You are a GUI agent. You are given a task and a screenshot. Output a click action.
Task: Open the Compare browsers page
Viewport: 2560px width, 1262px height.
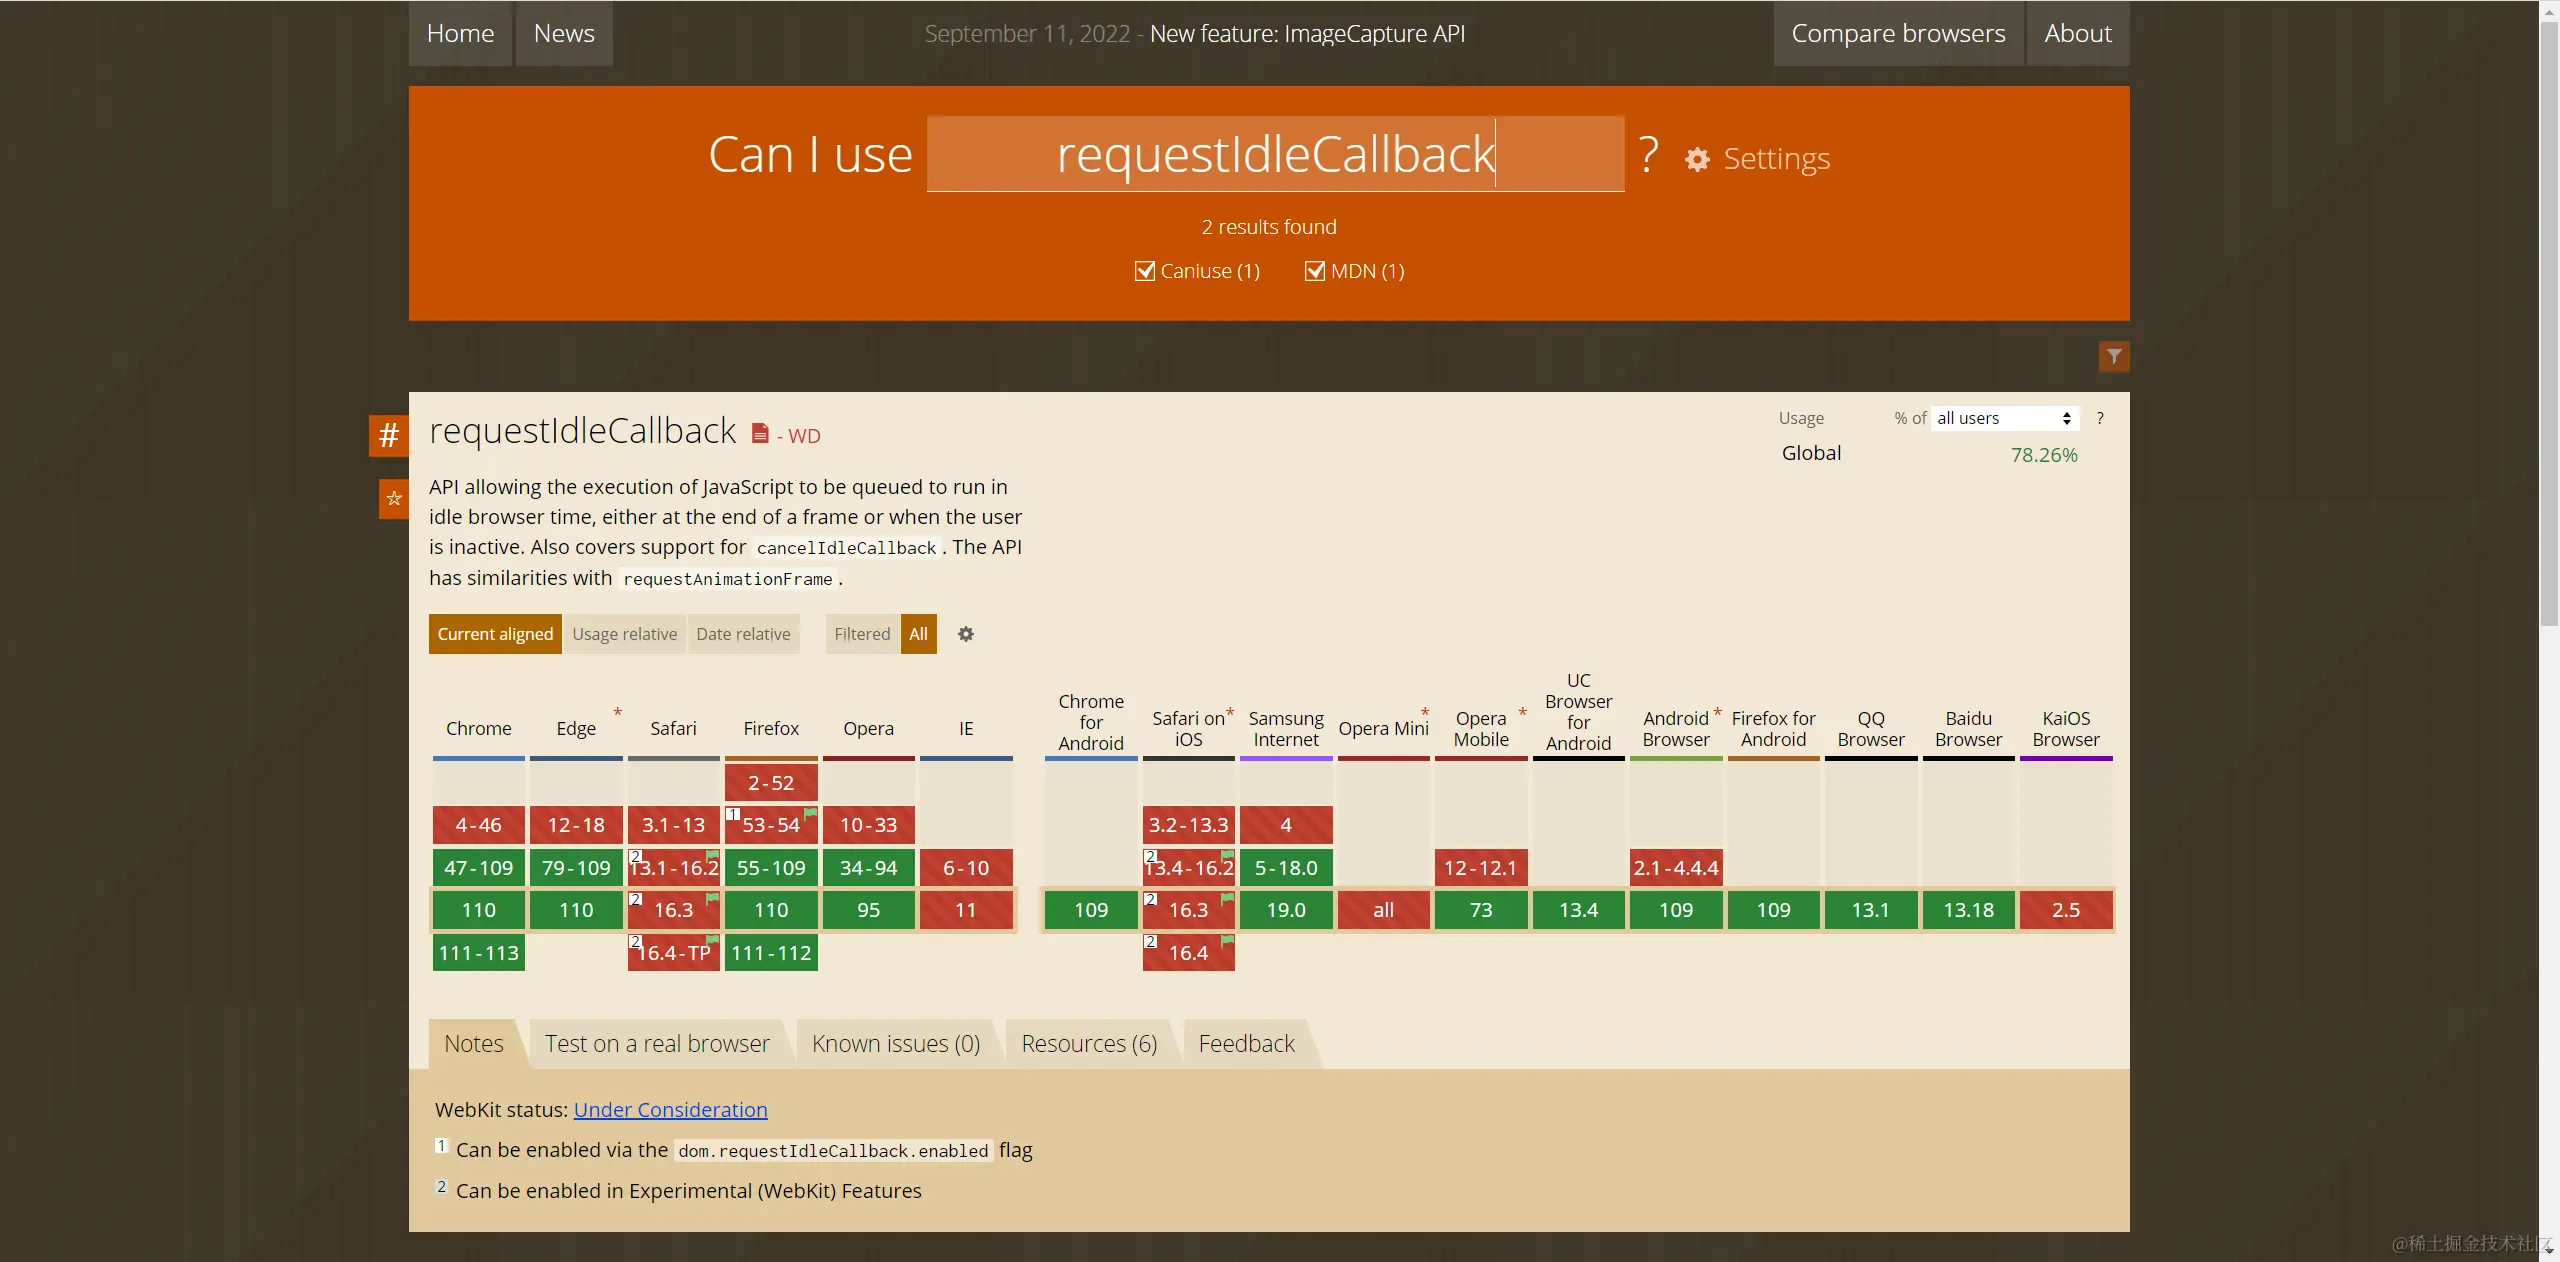pyautogui.click(x=1897, y=33)
